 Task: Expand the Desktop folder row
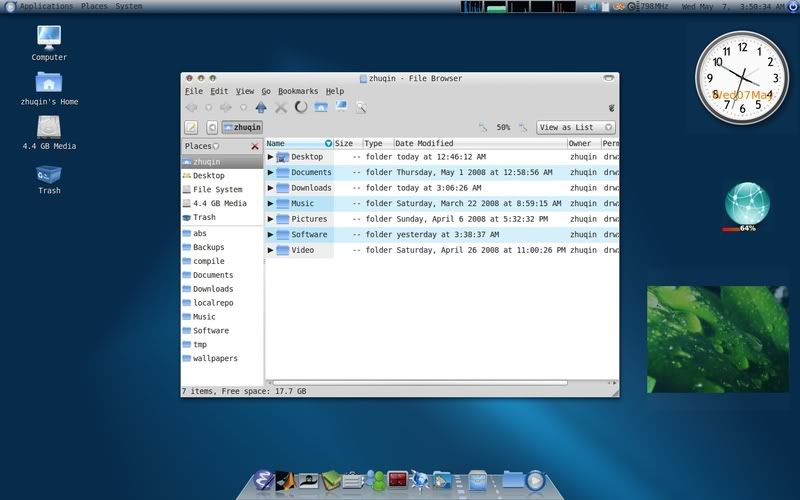(x=270, y=157)
